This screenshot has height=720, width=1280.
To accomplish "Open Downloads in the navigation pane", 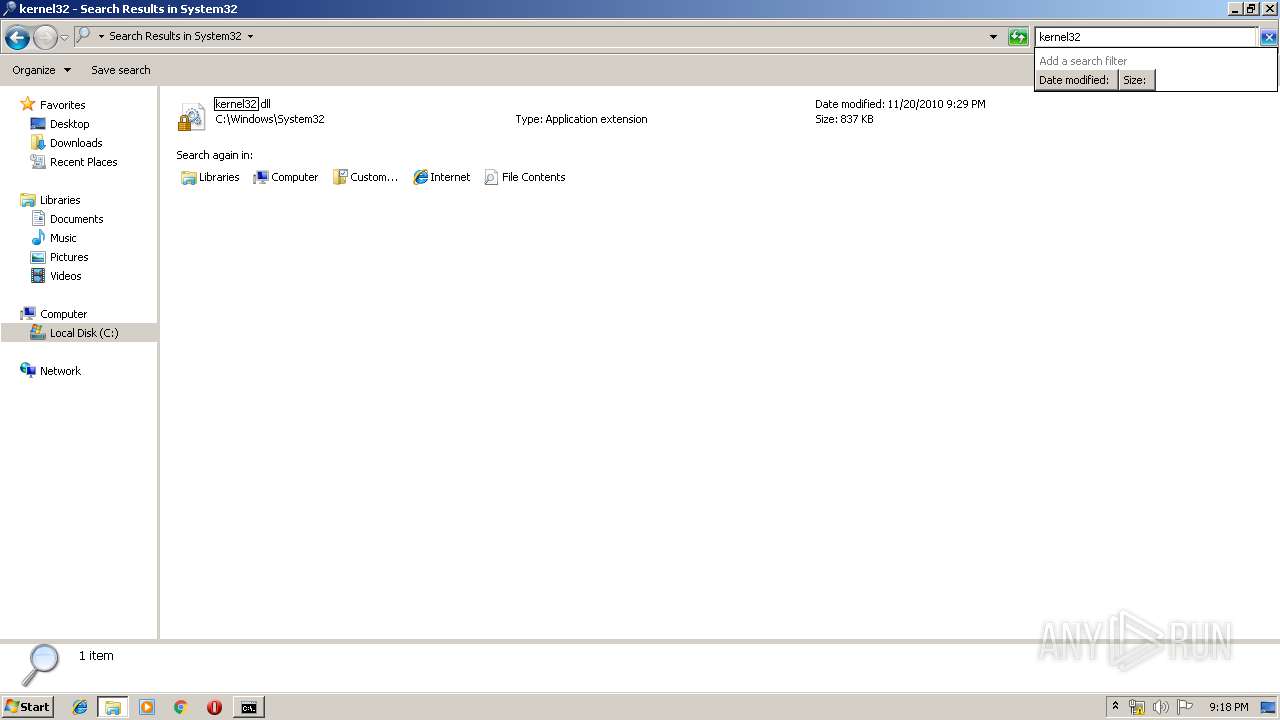I will 76,143.
